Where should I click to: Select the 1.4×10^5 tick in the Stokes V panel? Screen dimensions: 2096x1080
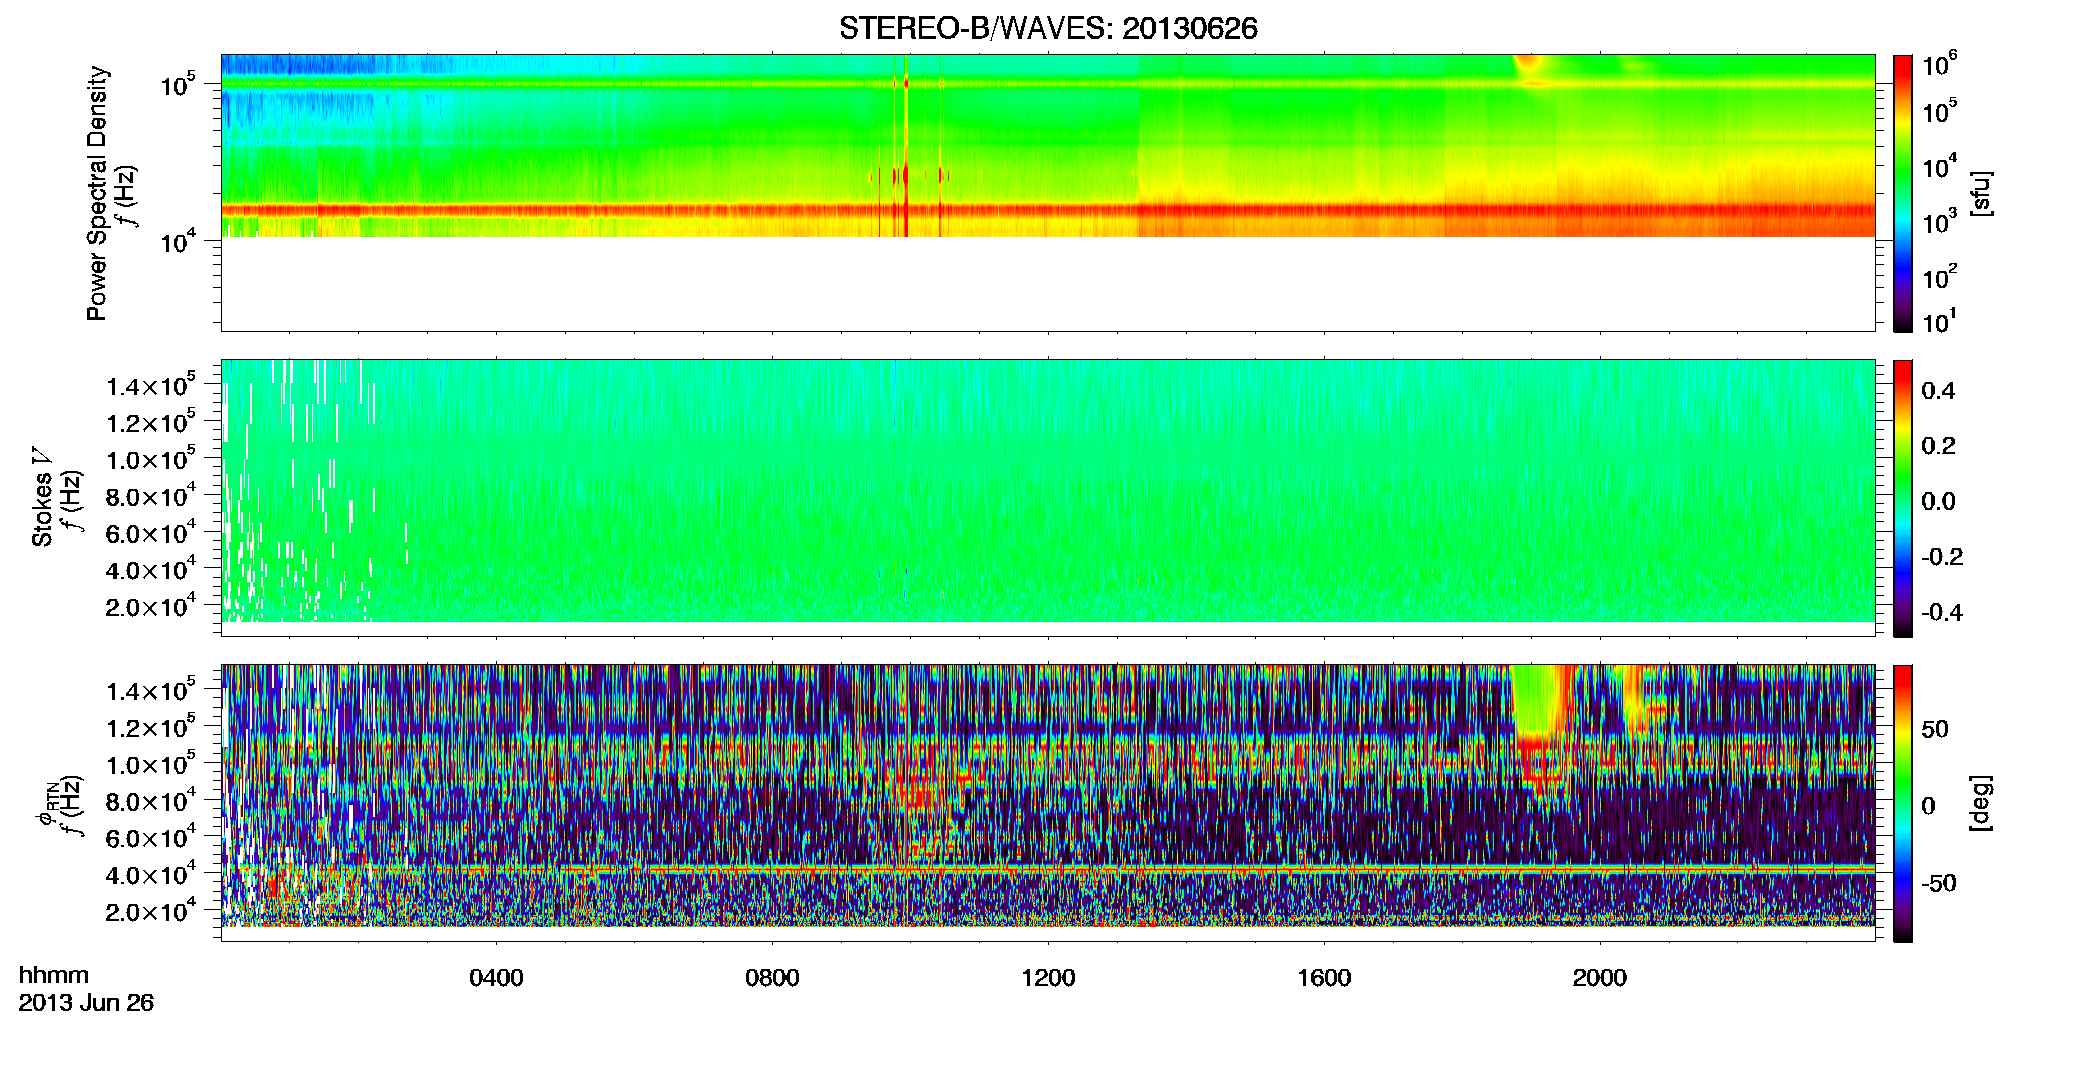[x=151, y=386]
